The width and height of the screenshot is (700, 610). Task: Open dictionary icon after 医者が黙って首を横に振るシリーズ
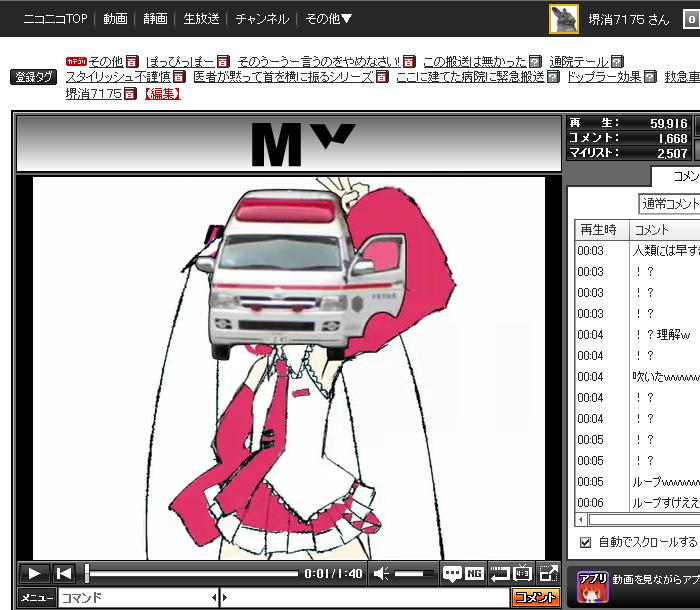tap(382, 77)
